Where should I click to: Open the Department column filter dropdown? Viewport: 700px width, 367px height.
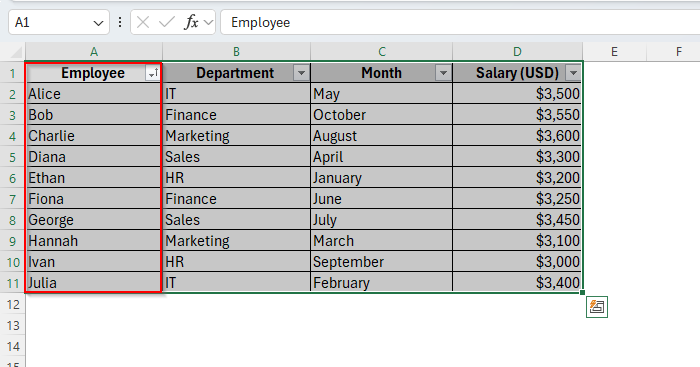pos(301,73)
